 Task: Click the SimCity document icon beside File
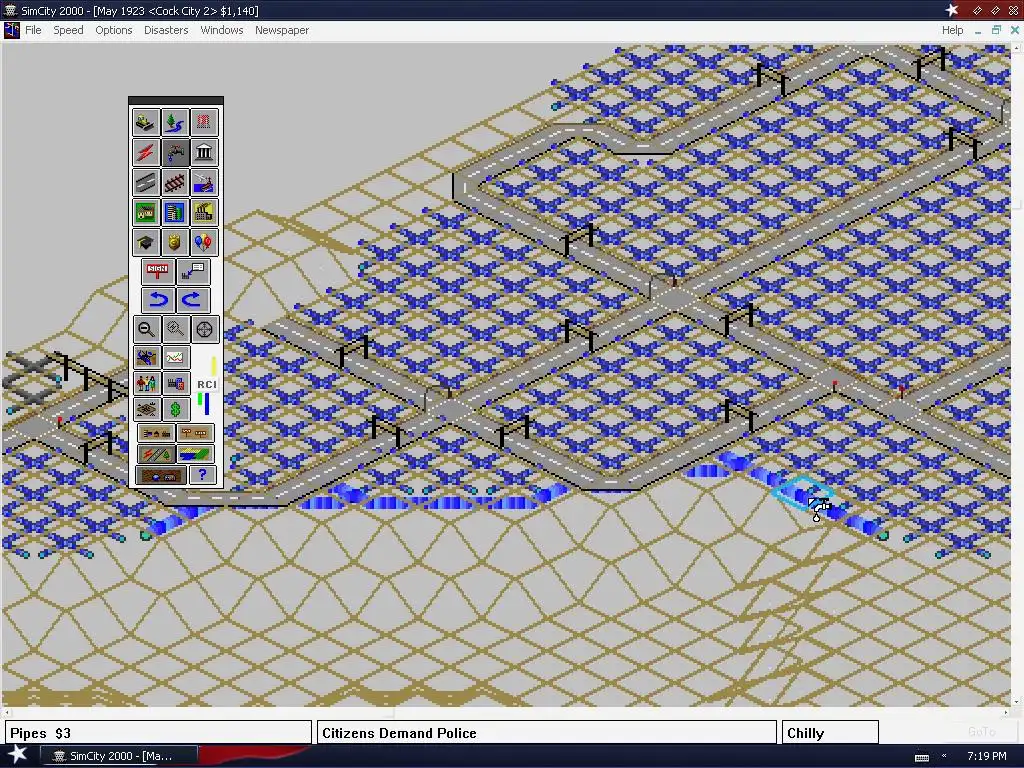11,30
